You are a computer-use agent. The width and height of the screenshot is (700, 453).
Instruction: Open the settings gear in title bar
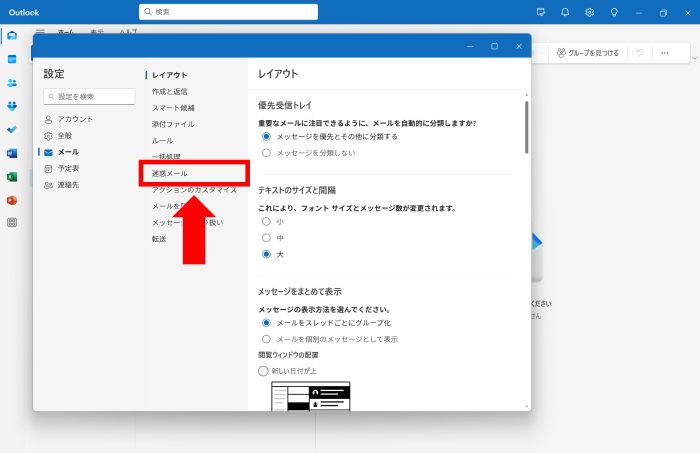click(x=590, y=12)
